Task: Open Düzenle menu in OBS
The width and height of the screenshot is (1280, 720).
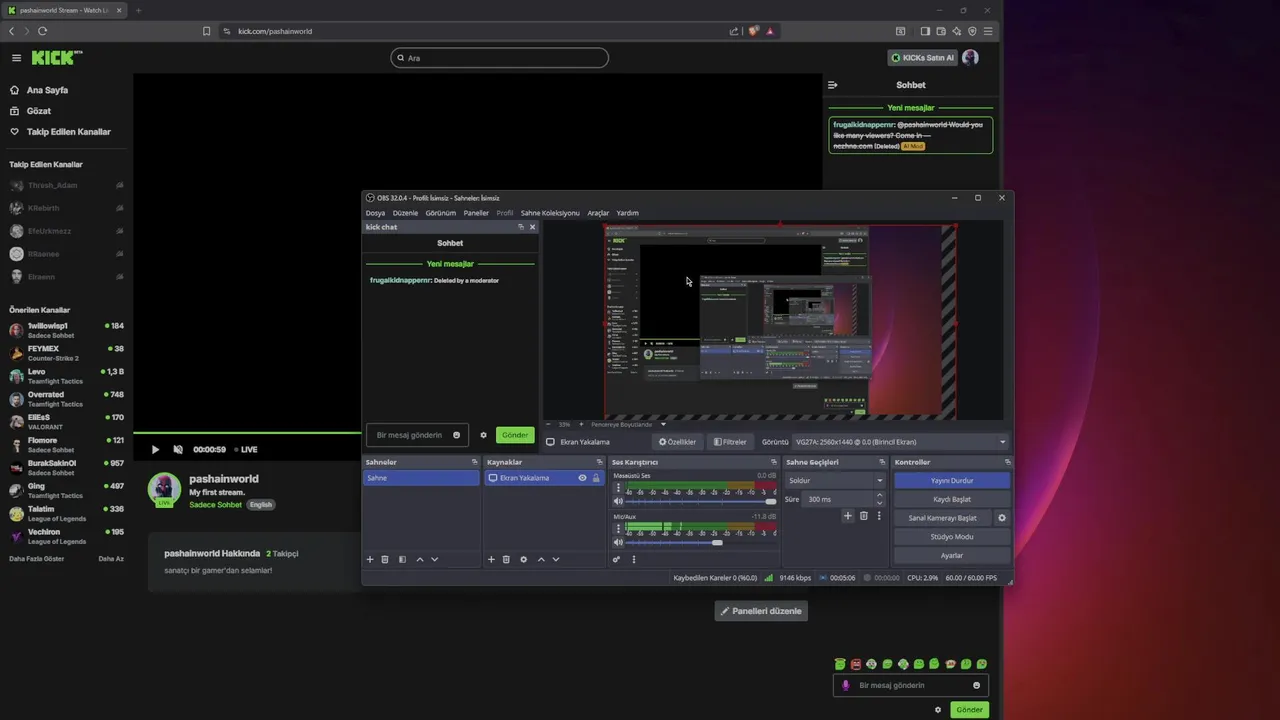Action: pyautogui.click(x=405, y=213)
